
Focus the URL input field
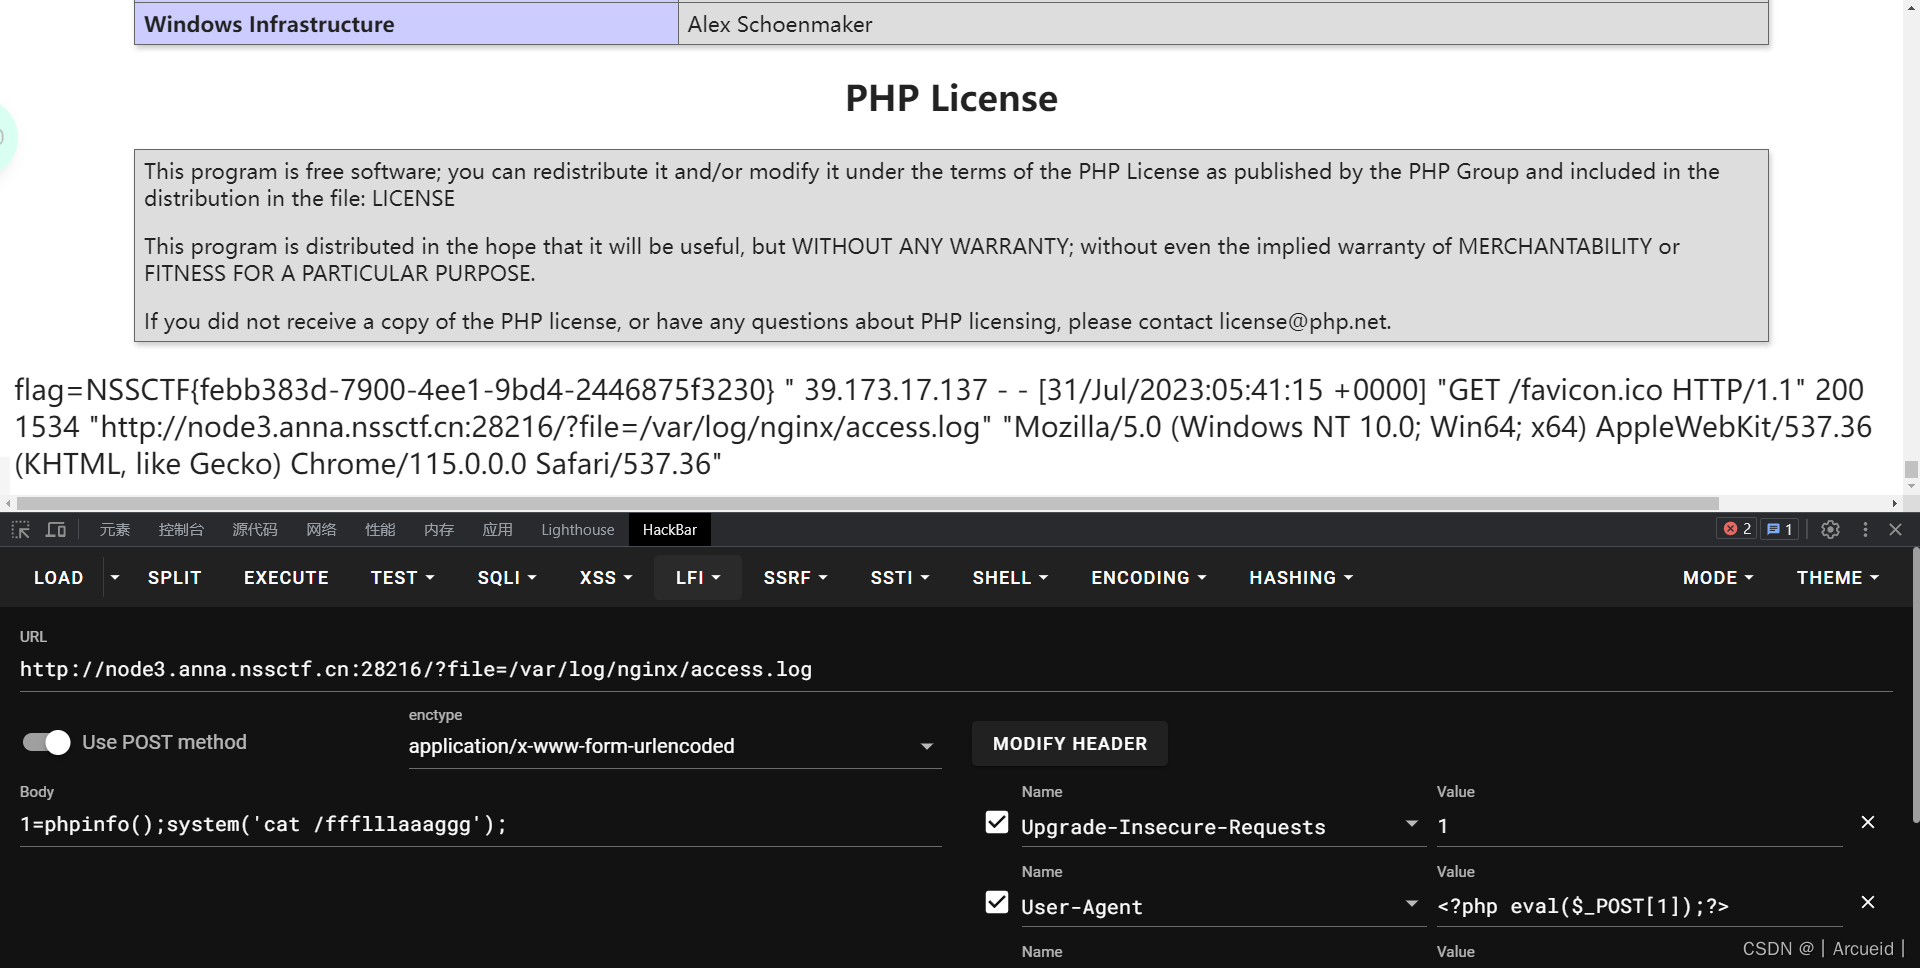tap(956, 670)
